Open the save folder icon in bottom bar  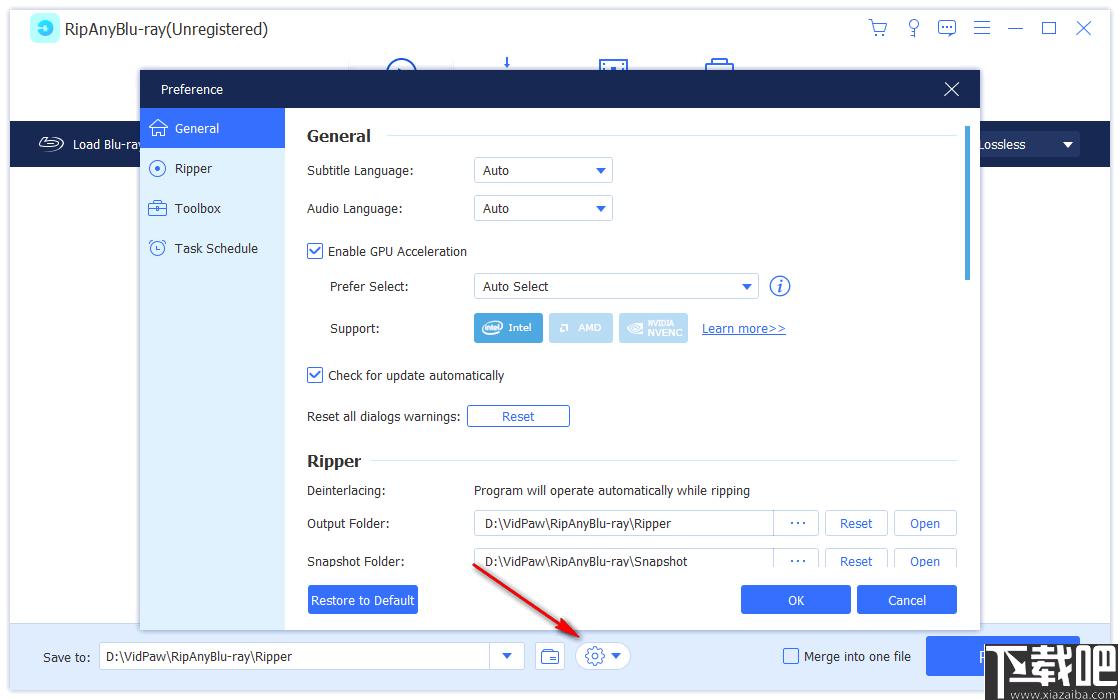(550, 656)
